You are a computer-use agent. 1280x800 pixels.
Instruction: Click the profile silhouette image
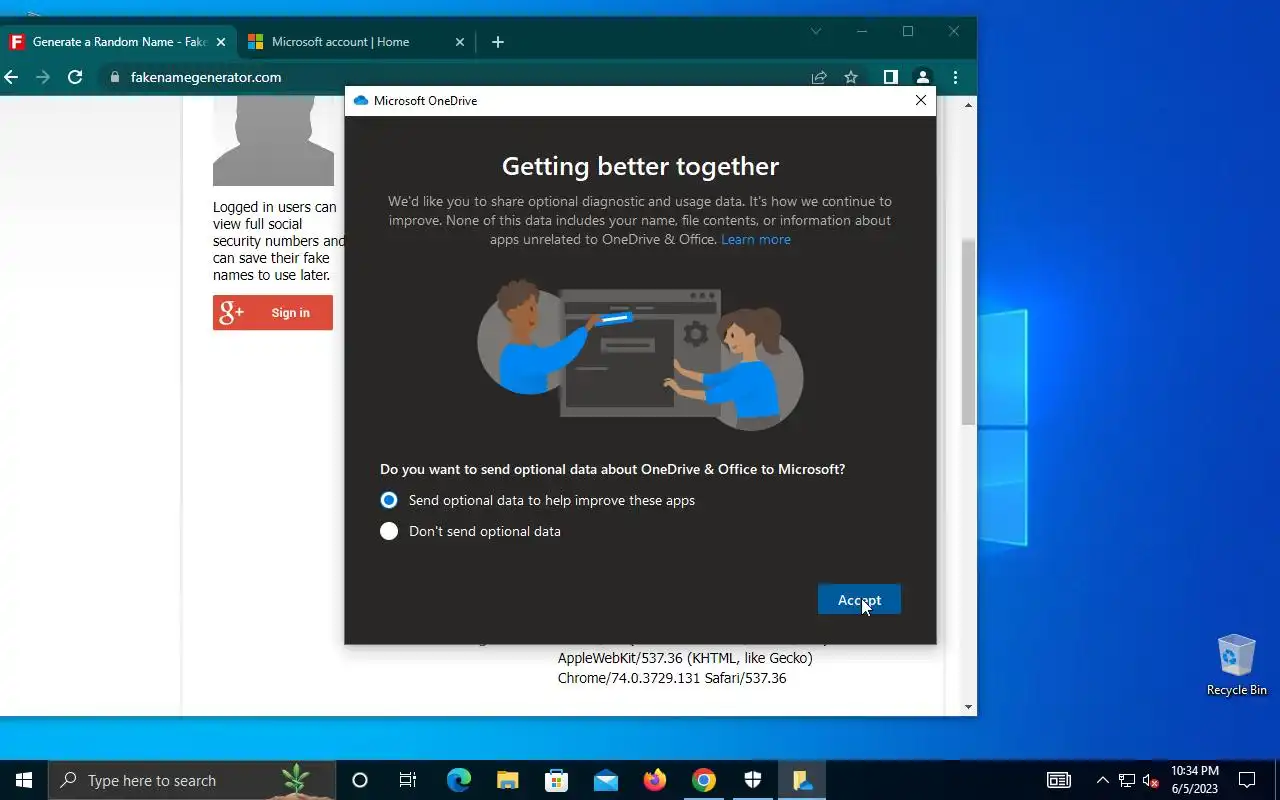coord(273,141)
